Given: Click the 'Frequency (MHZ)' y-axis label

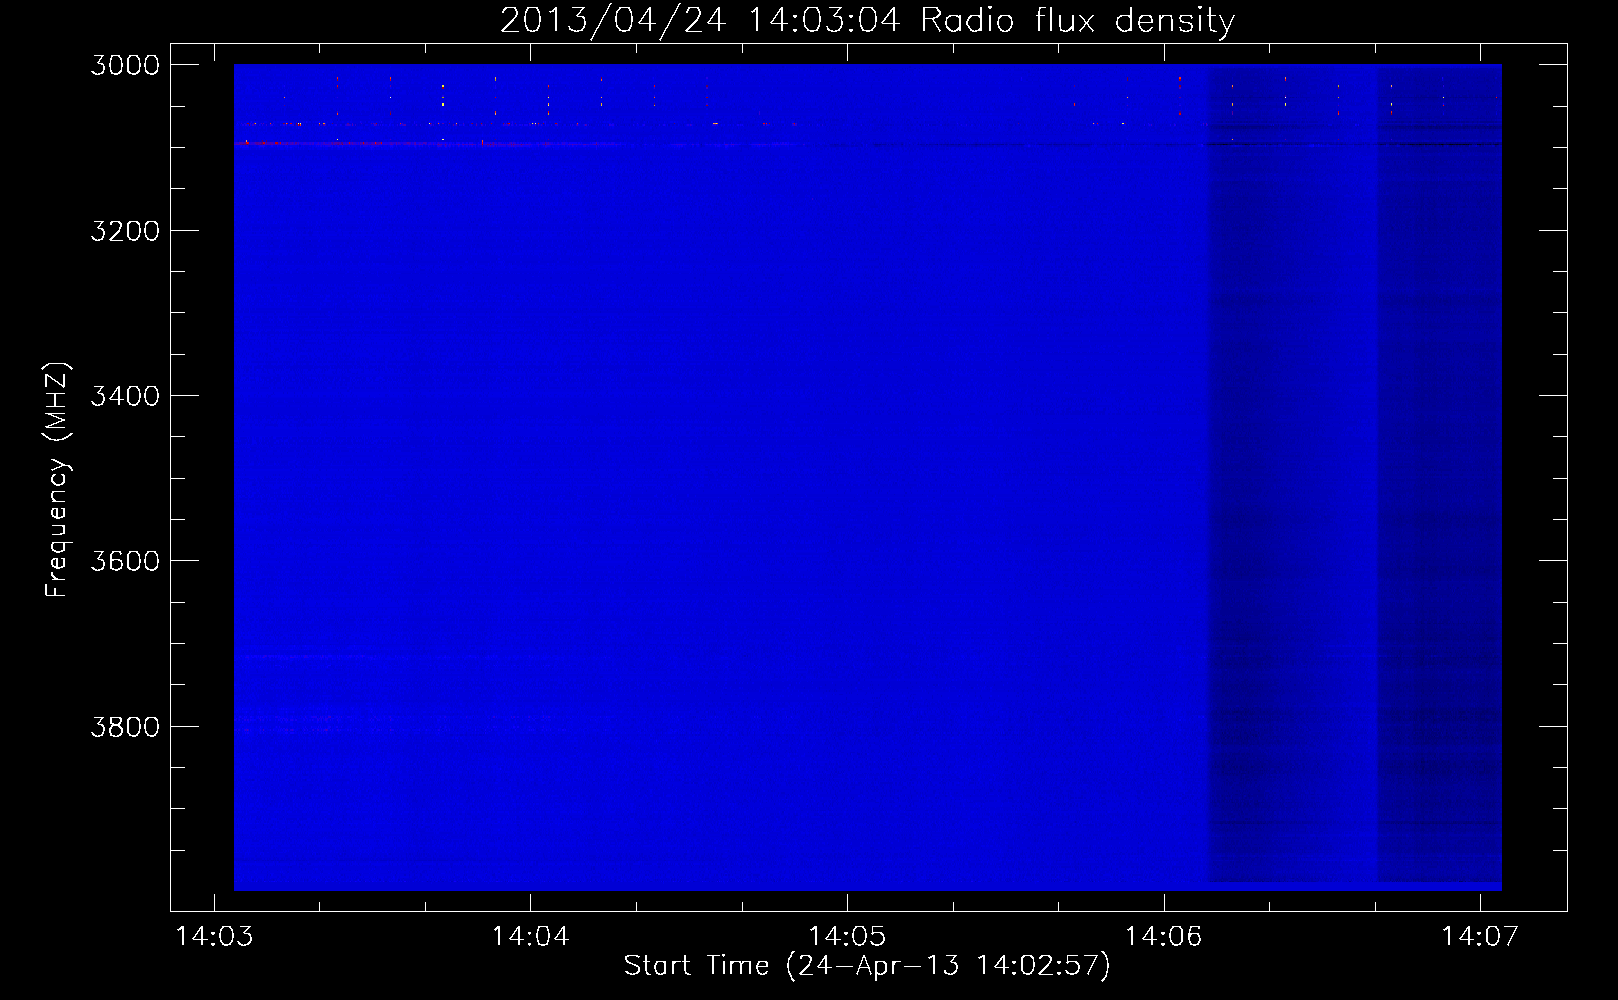Looking at the screenshot, I should click(x=57, y=480).
